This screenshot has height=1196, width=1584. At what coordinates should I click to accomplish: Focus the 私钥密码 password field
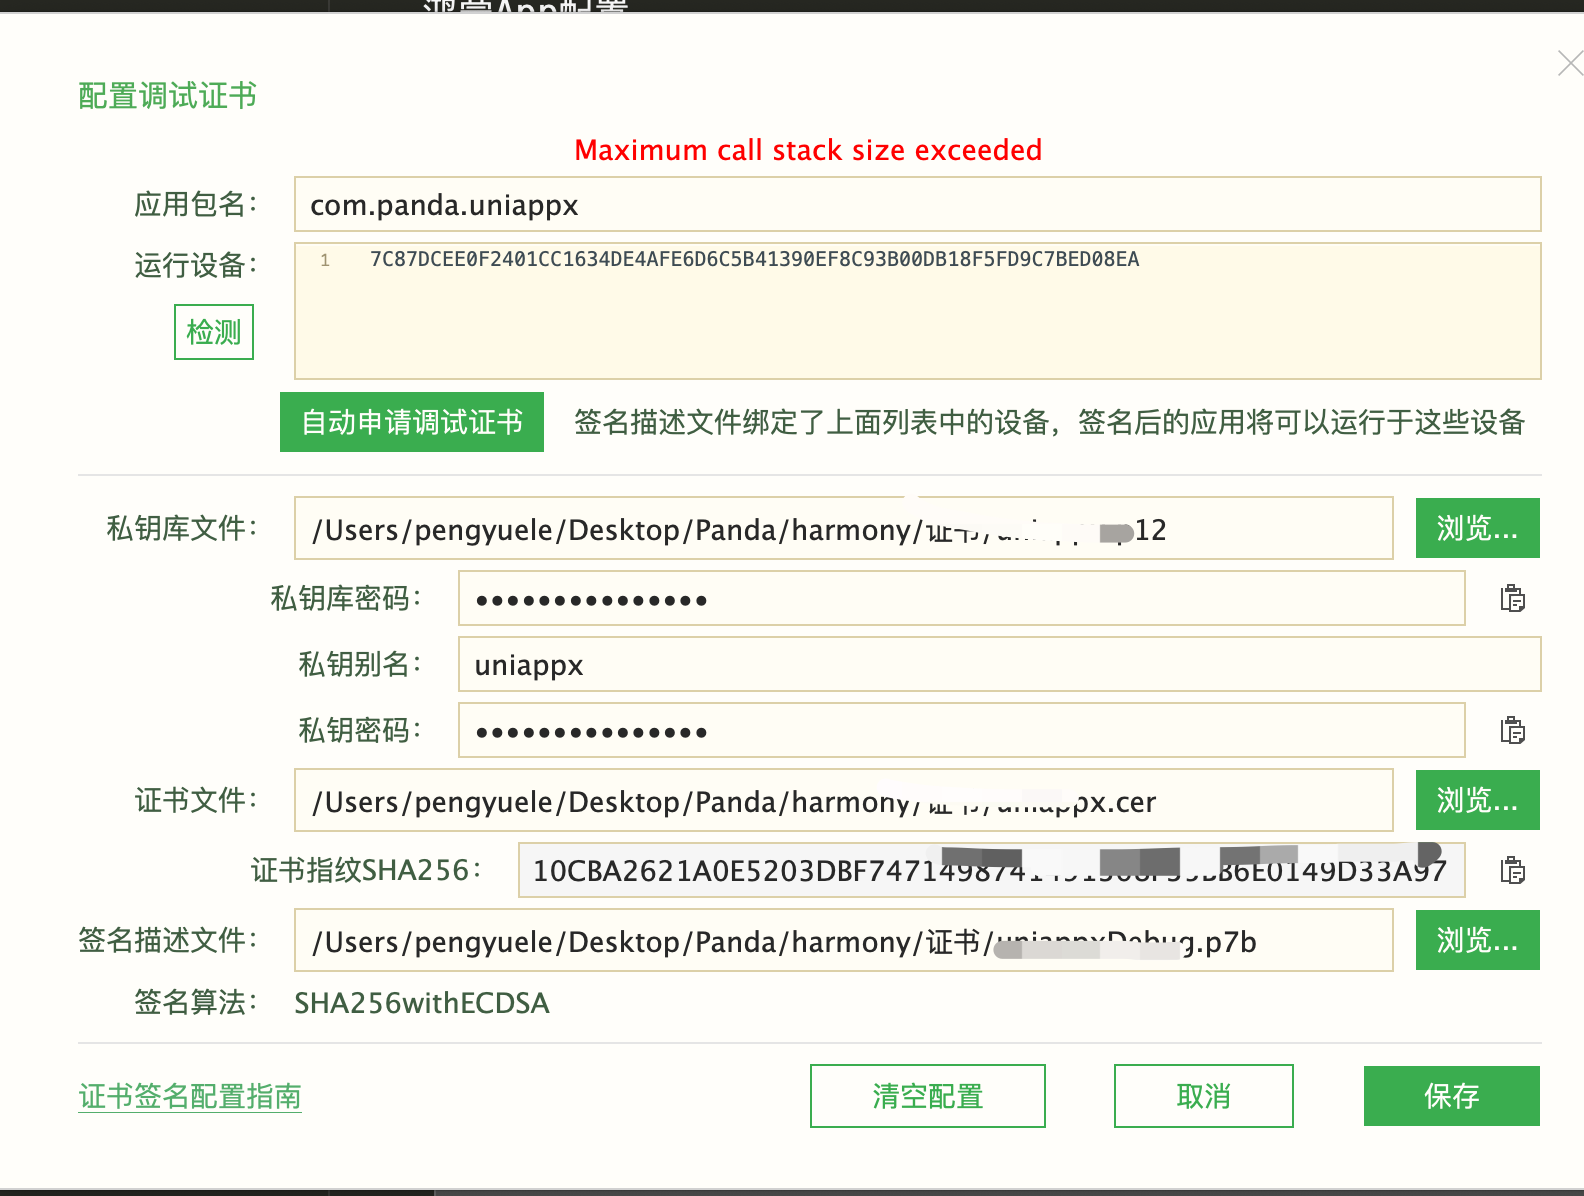(x=961, y=731)
